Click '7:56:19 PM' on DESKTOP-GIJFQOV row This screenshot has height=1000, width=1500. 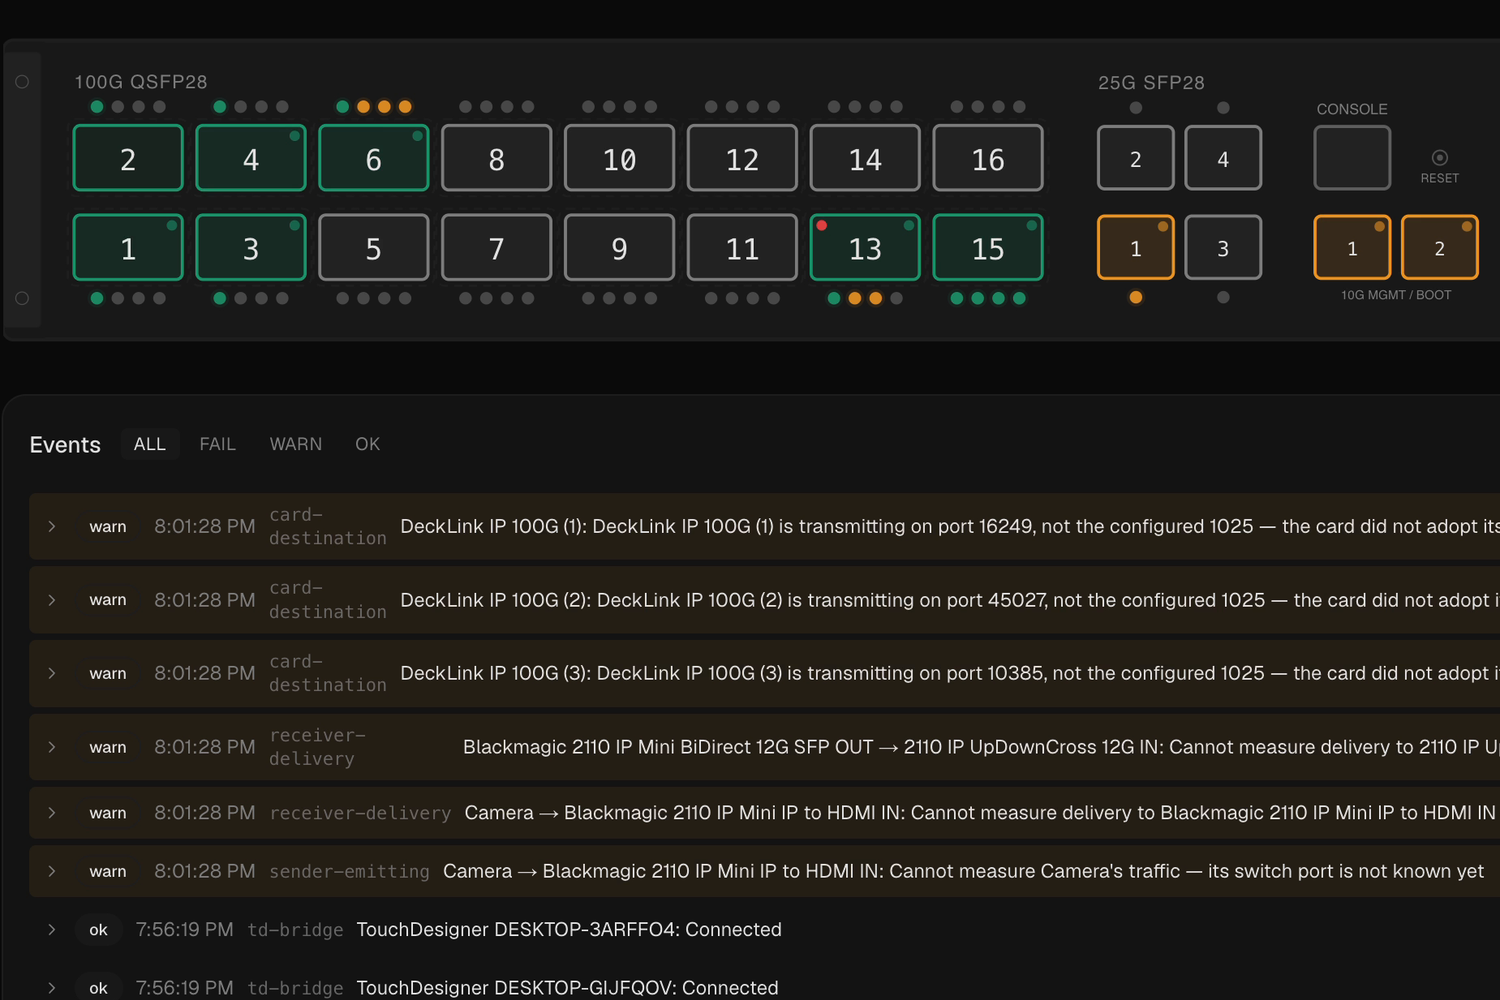(184, 988)
